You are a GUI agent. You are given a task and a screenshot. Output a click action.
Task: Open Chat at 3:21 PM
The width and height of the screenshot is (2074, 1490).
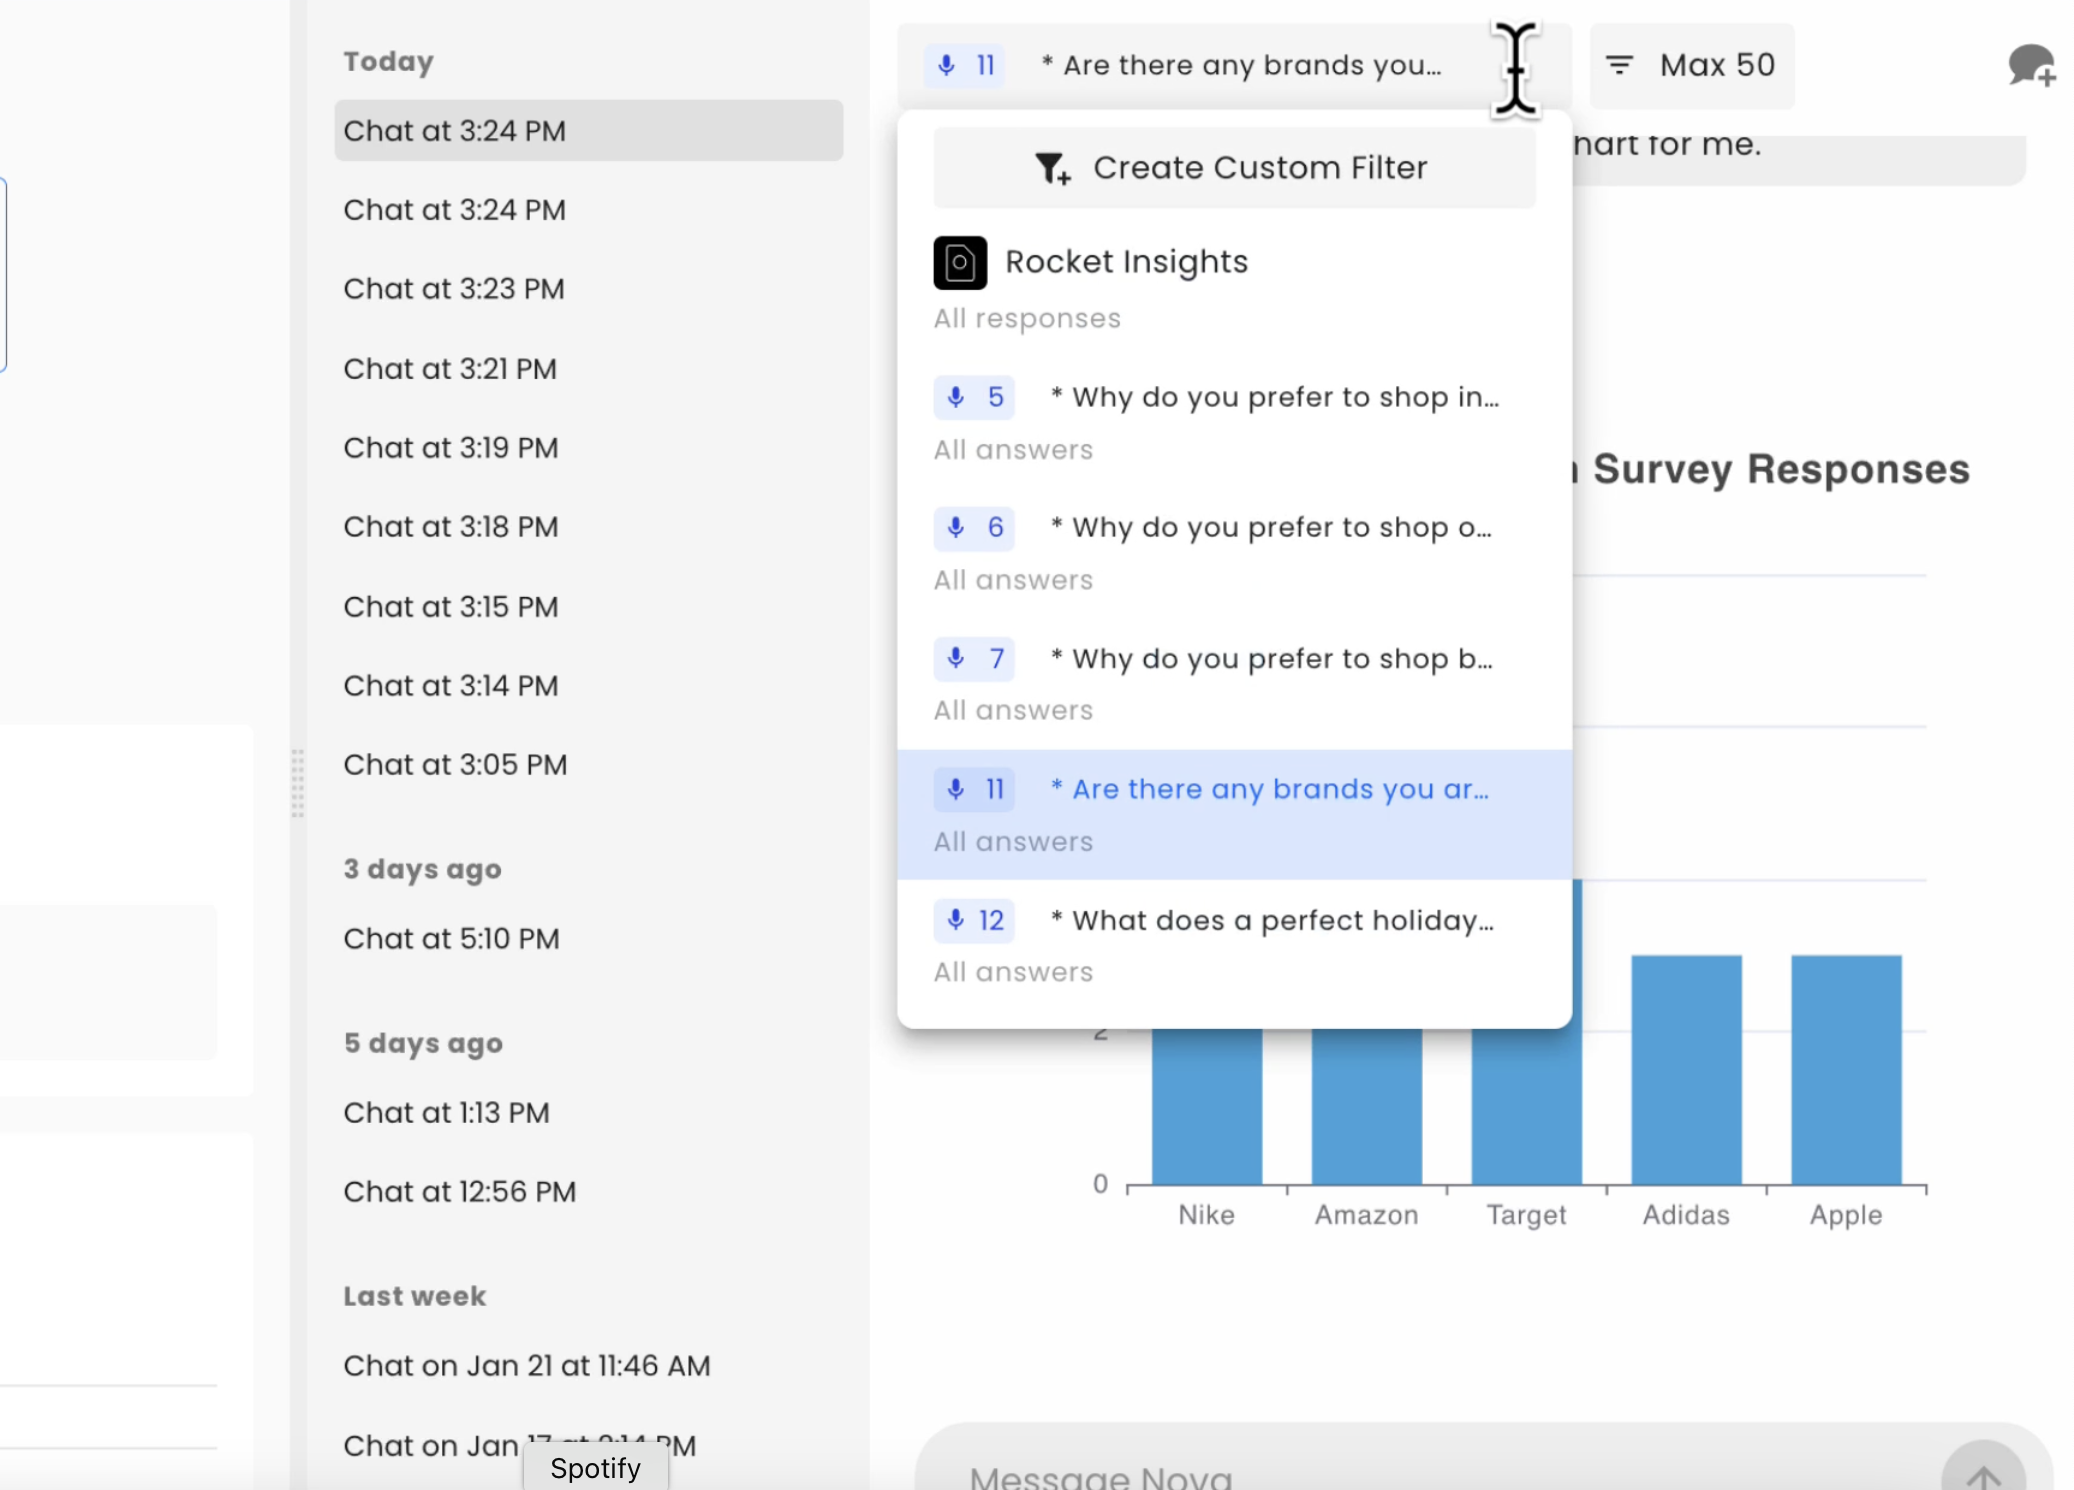click(588, 369)
